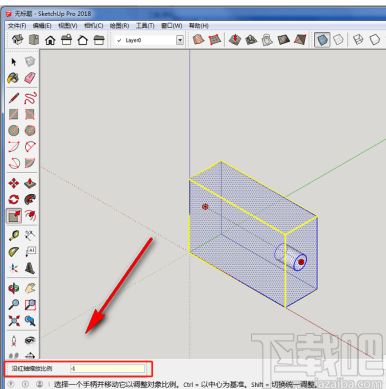This screenshot has height=389, width=386.
Task: Click the Zoom Extents tool
Action: (x=14, y=321)
